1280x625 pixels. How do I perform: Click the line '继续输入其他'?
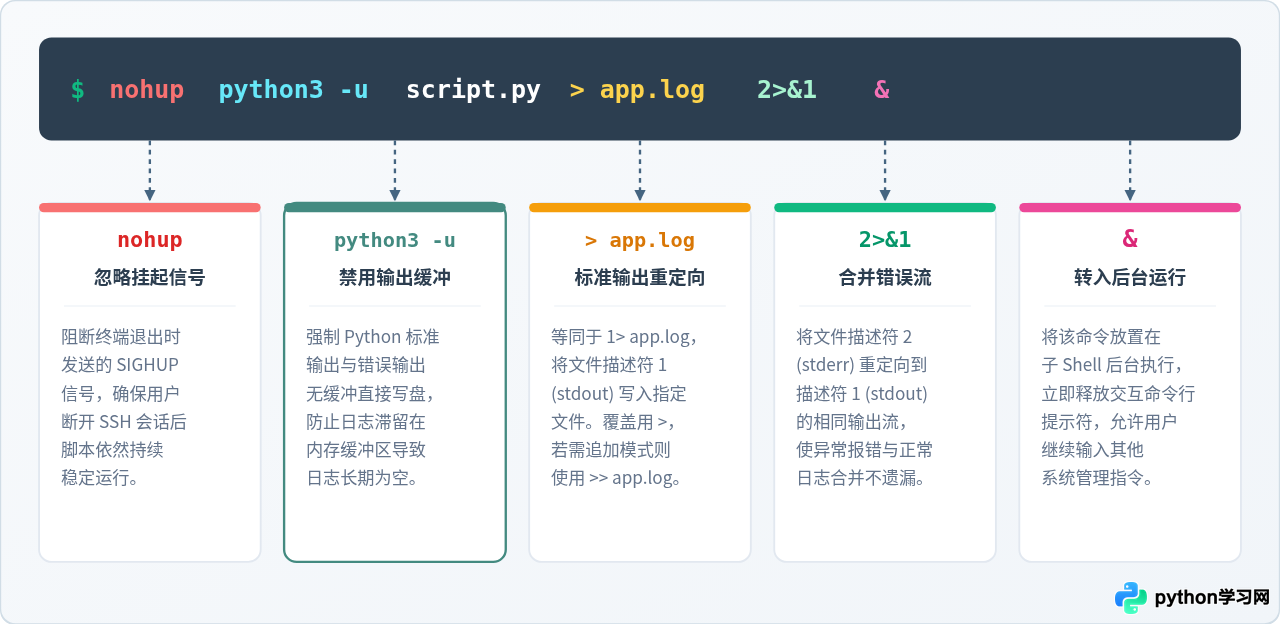click(1092, 450)
